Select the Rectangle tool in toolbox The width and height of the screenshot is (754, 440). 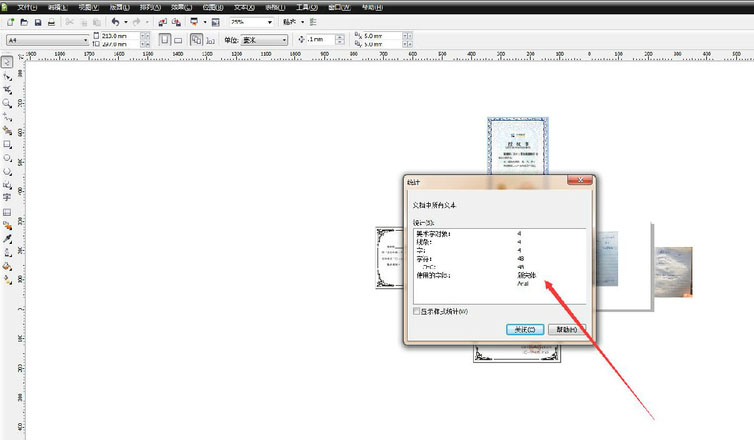pyautogui.click(x=7, y=144)
